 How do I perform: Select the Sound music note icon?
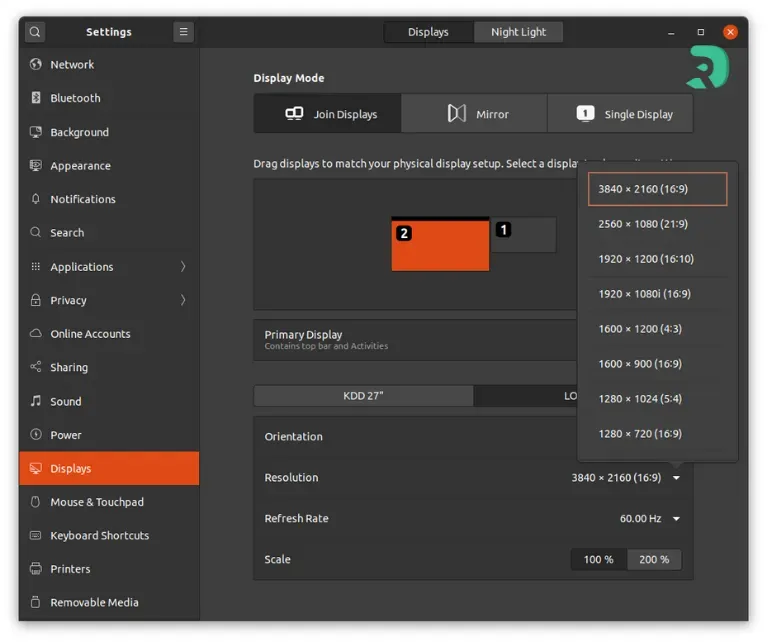point(36,402)
